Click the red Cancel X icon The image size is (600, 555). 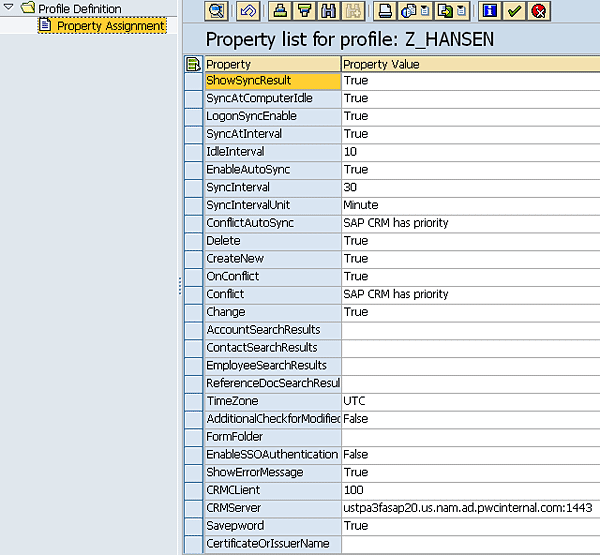[538, 11]
